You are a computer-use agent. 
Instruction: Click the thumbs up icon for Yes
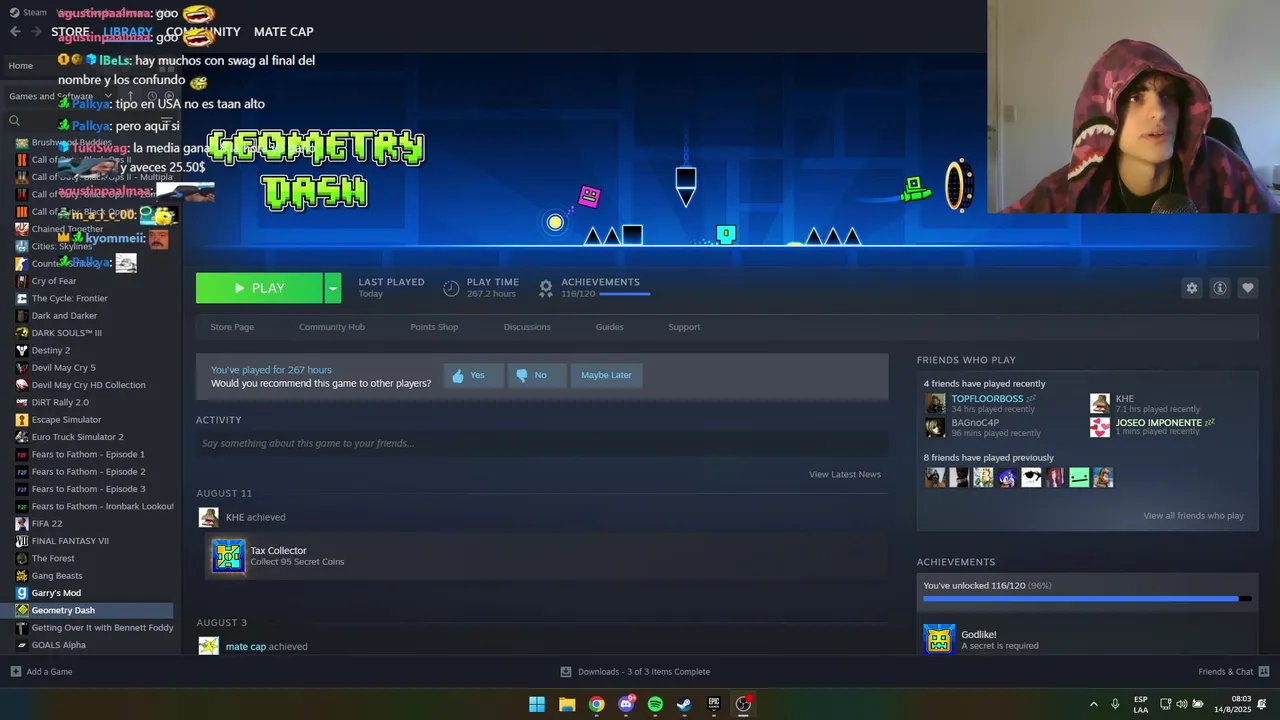click(x=458, y=376)
